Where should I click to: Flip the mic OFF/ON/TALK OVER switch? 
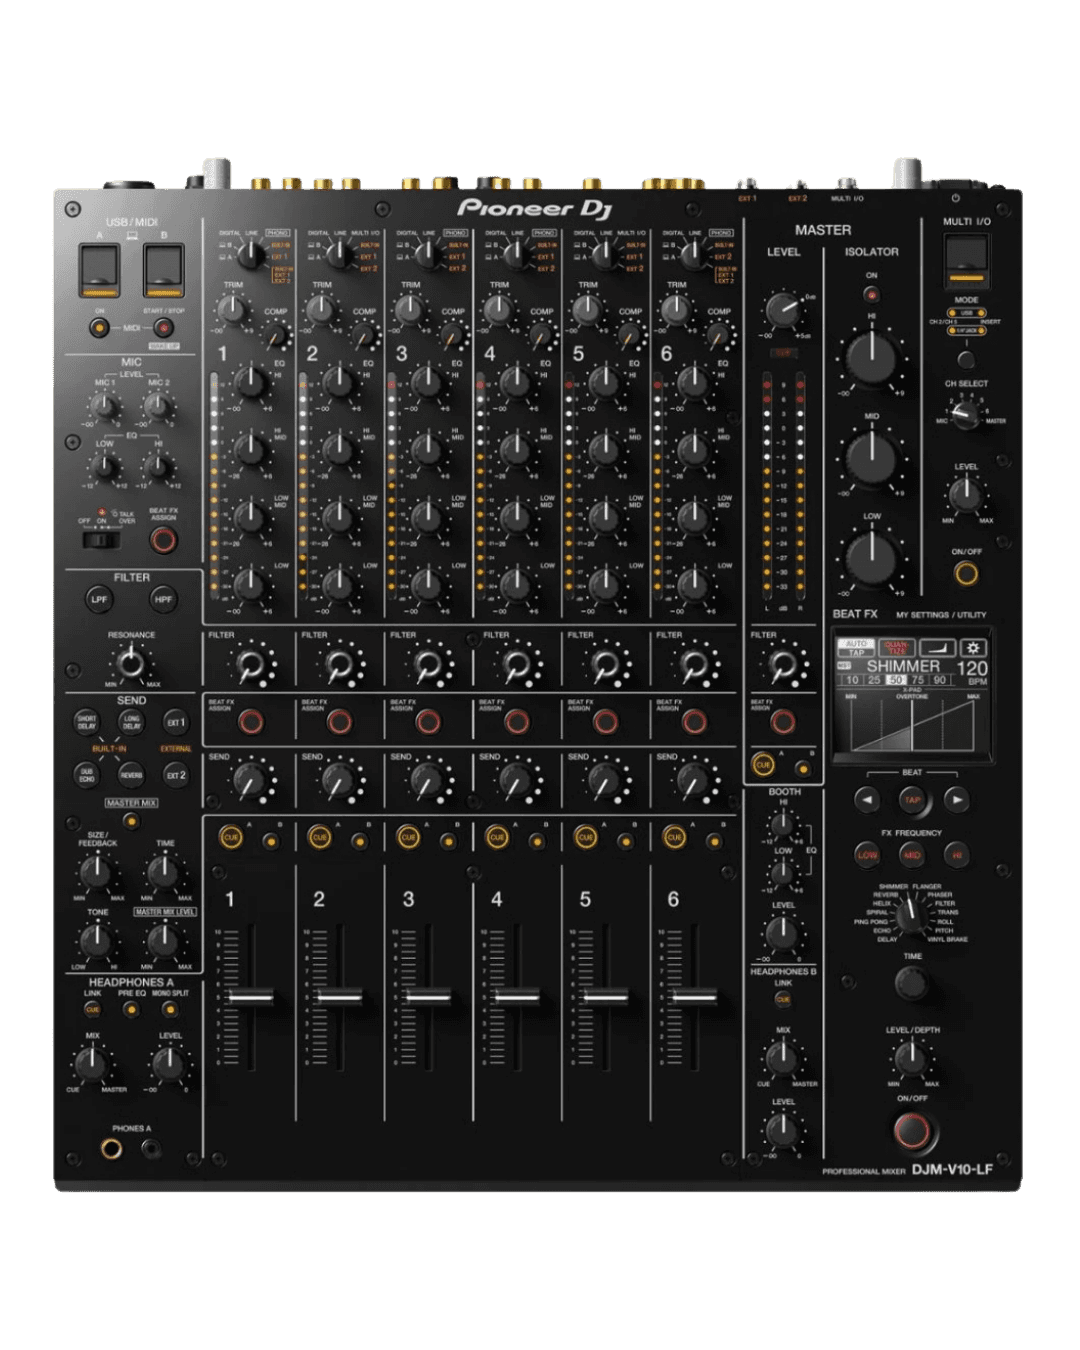point(101,540)
